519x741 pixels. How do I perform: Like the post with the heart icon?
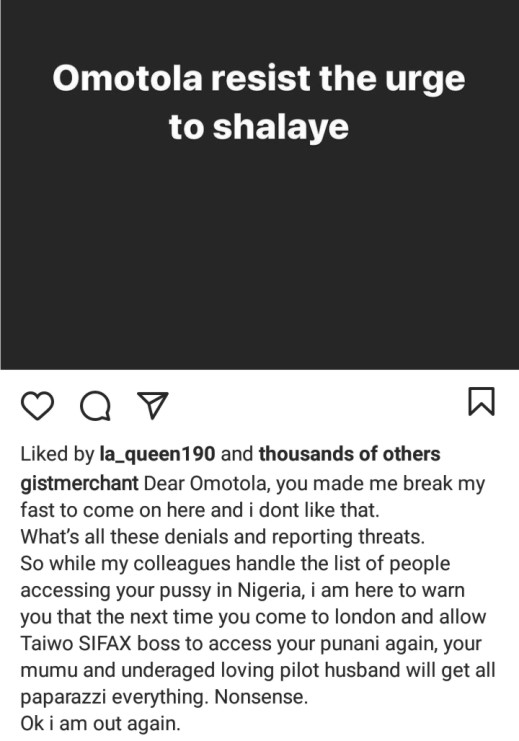(x=37, y=406)
